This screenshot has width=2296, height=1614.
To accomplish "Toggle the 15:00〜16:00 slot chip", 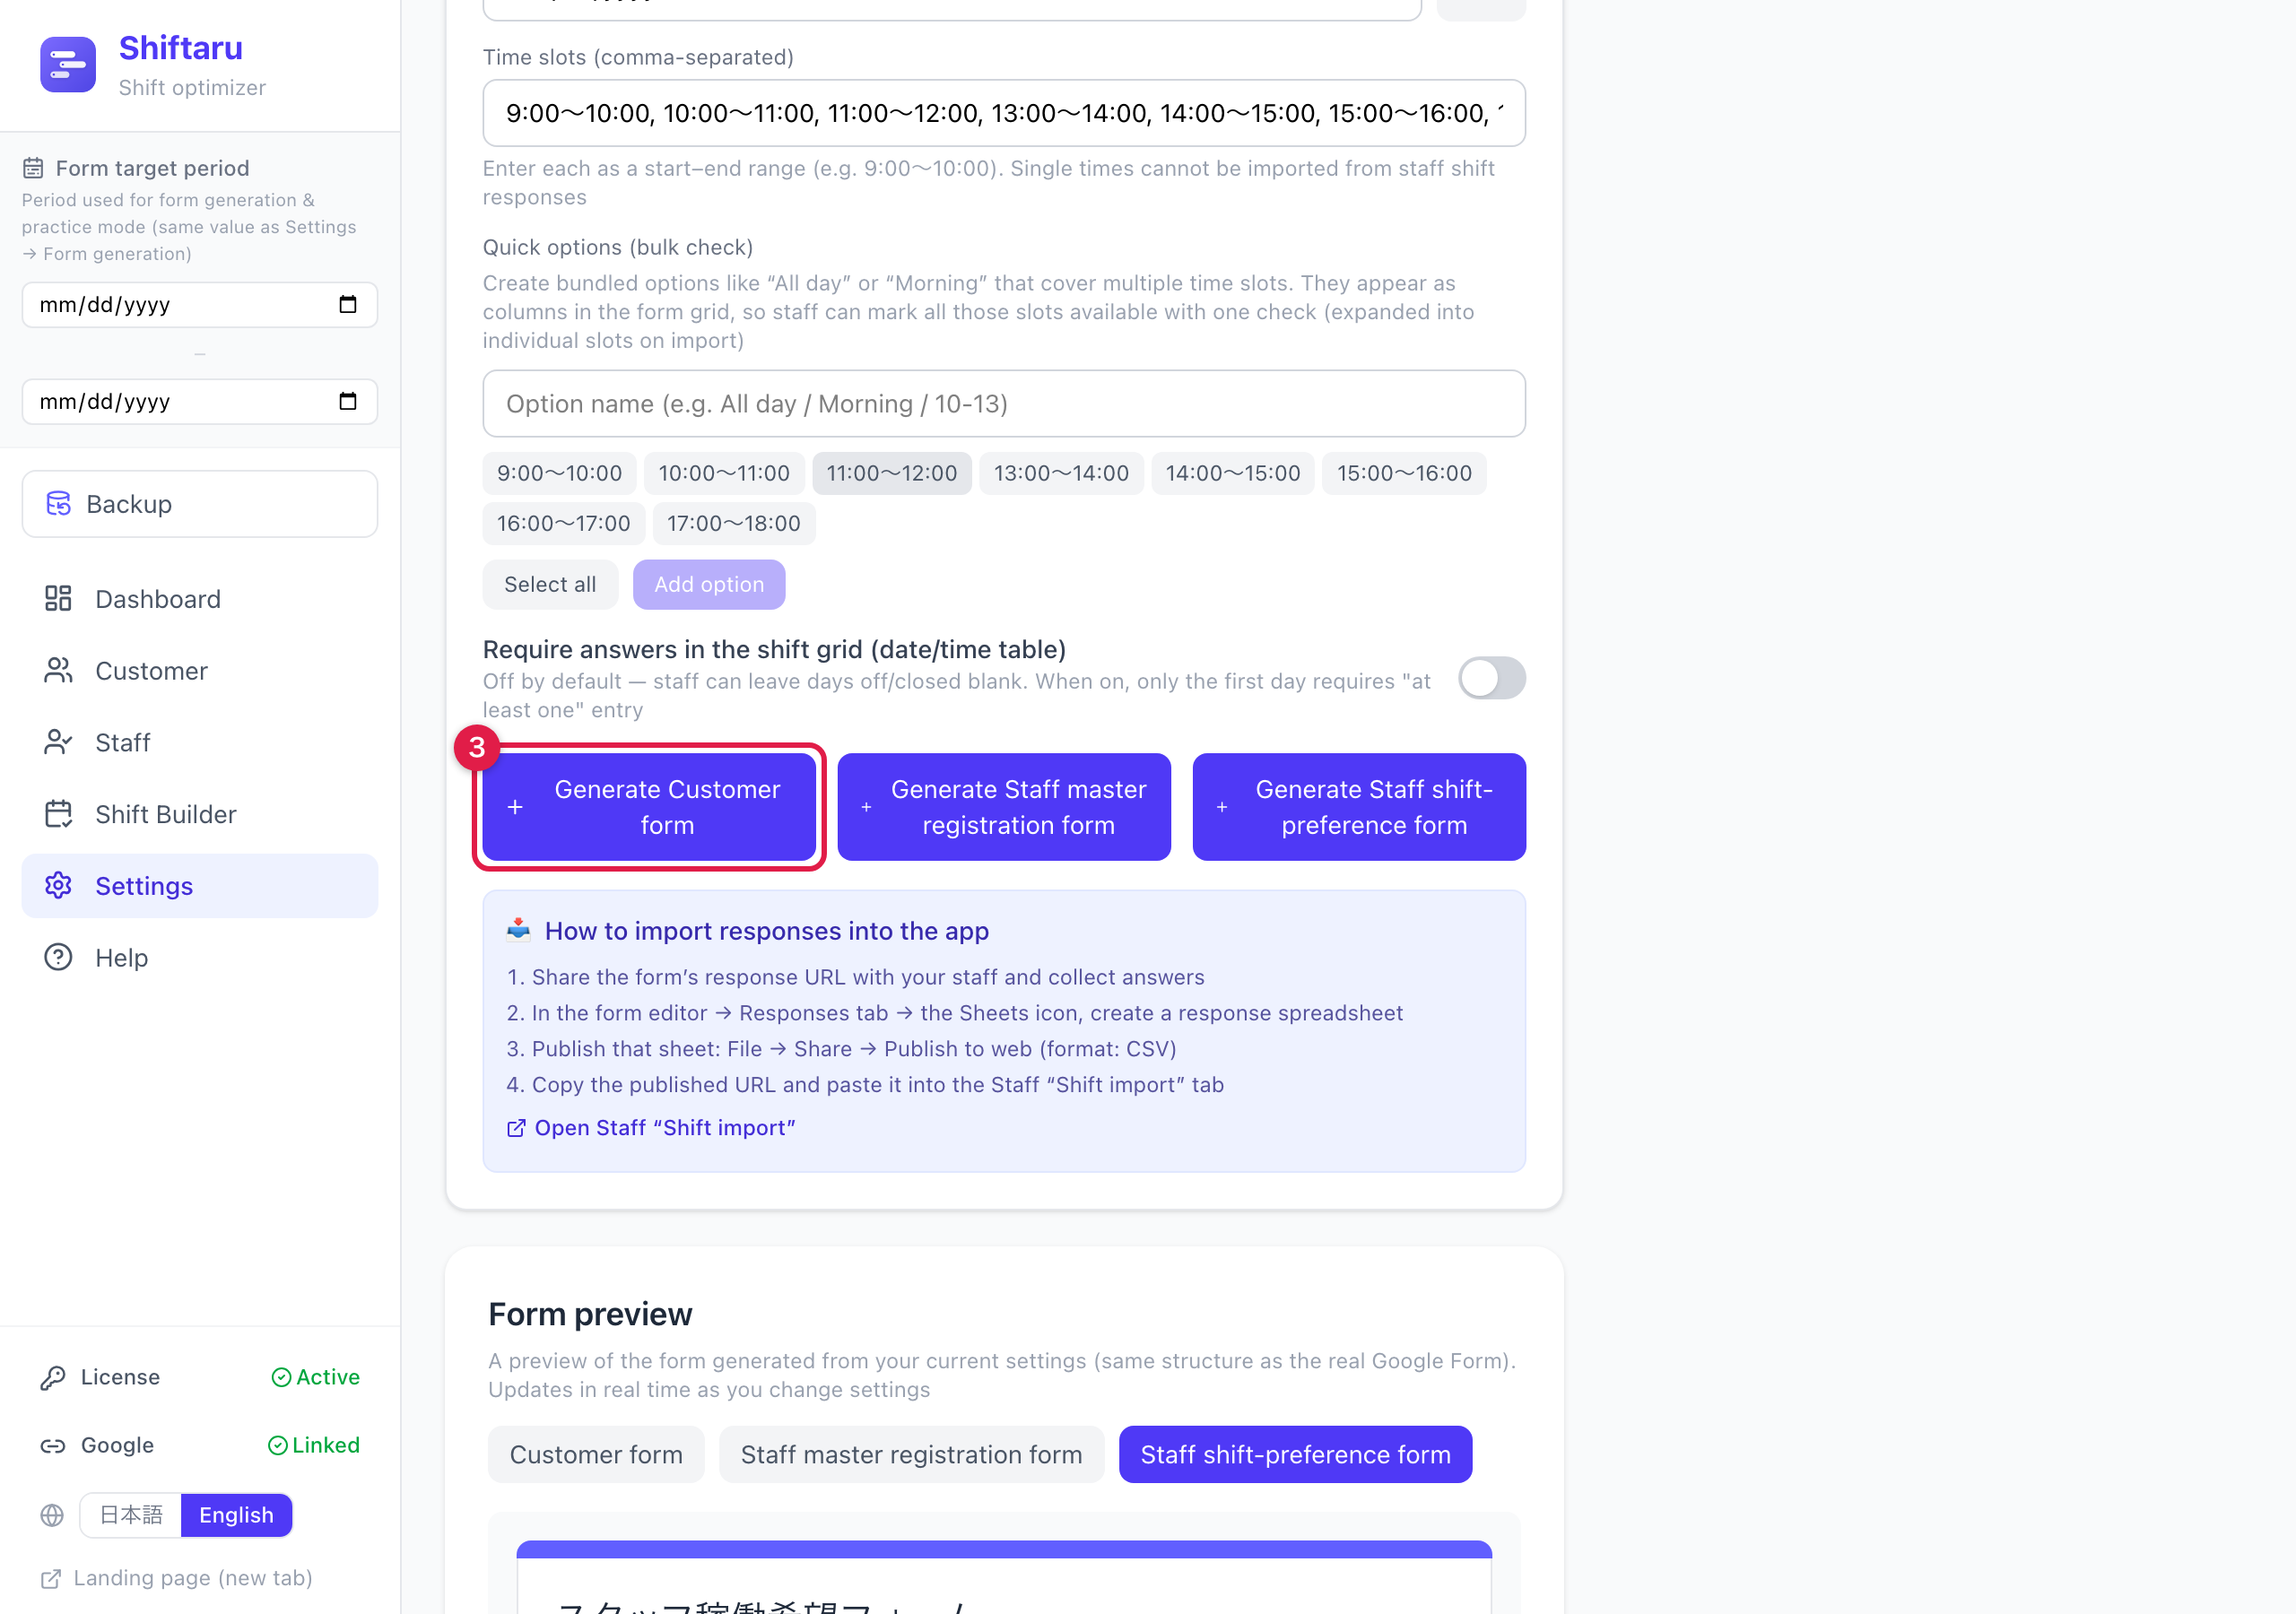I will pos(1404,474).
